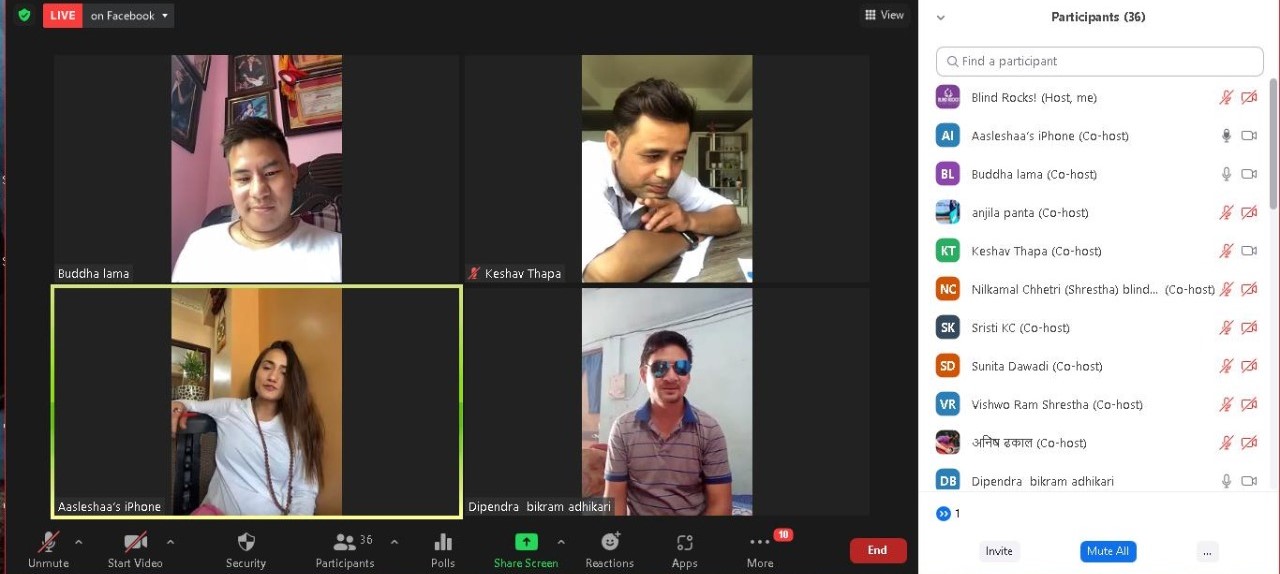Open the Participants icon in toolbar
The width and height of the screenshot is (1280, 574).
[x=345, y=542]
